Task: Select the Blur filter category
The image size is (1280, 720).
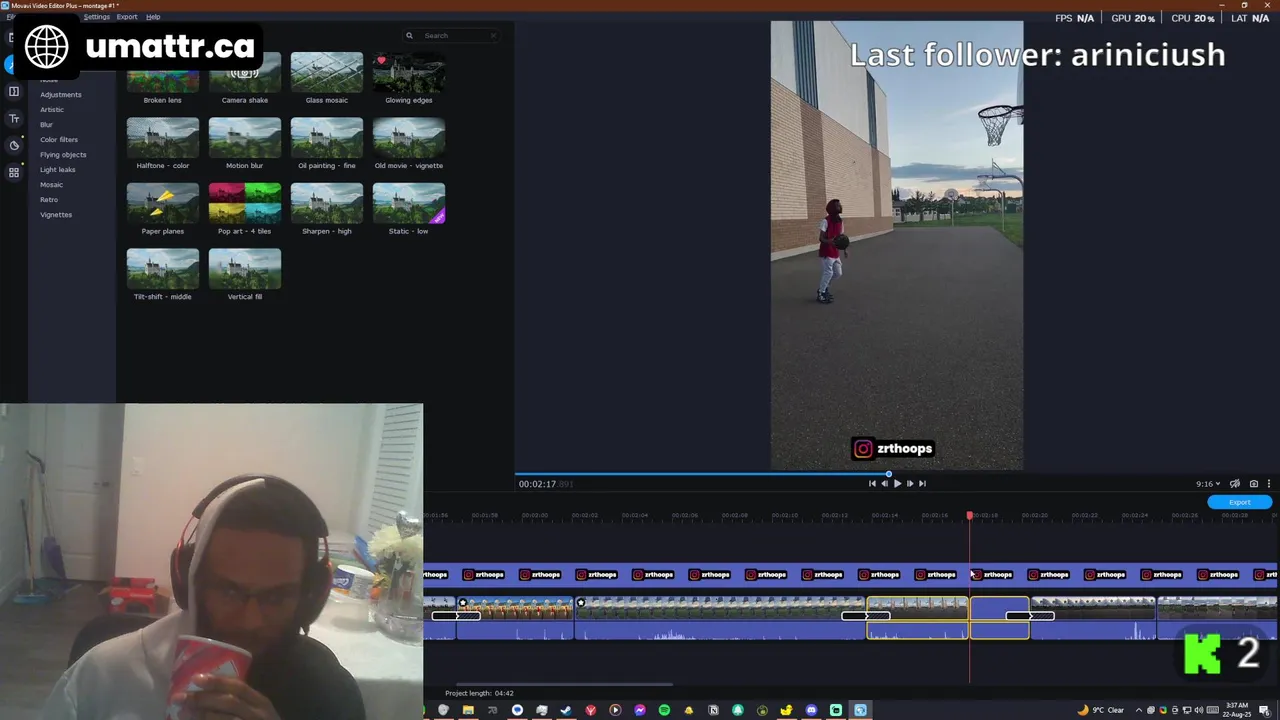Action: pyautogui.click(x=46, y=125)
